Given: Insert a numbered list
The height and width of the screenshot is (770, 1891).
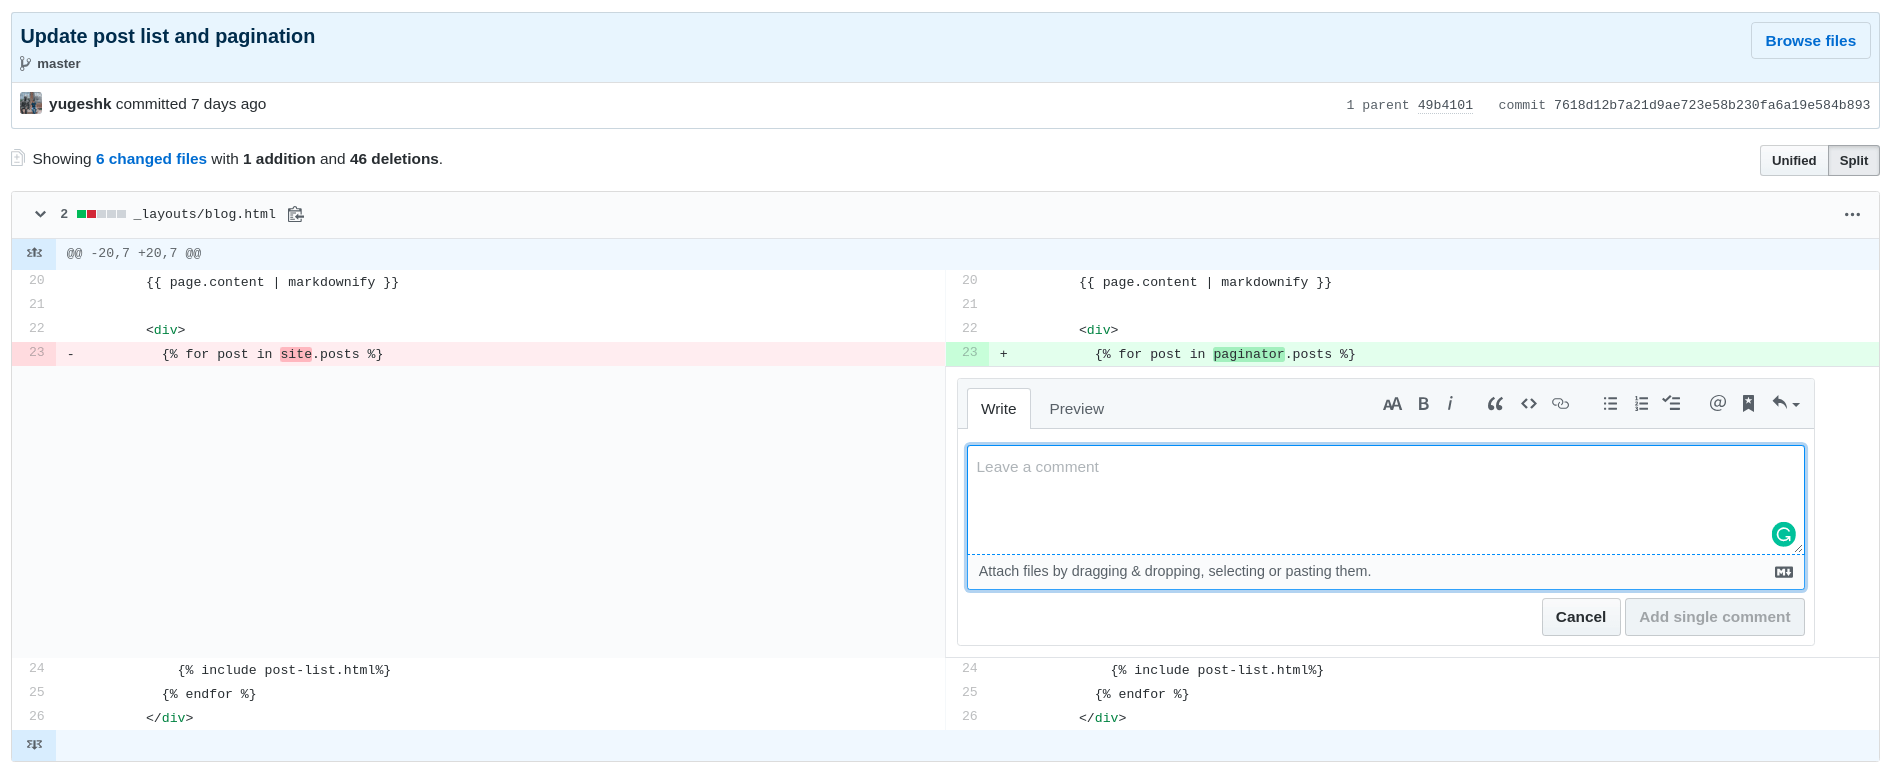Looking at the screenshot, I should [x=1641, y=404].
